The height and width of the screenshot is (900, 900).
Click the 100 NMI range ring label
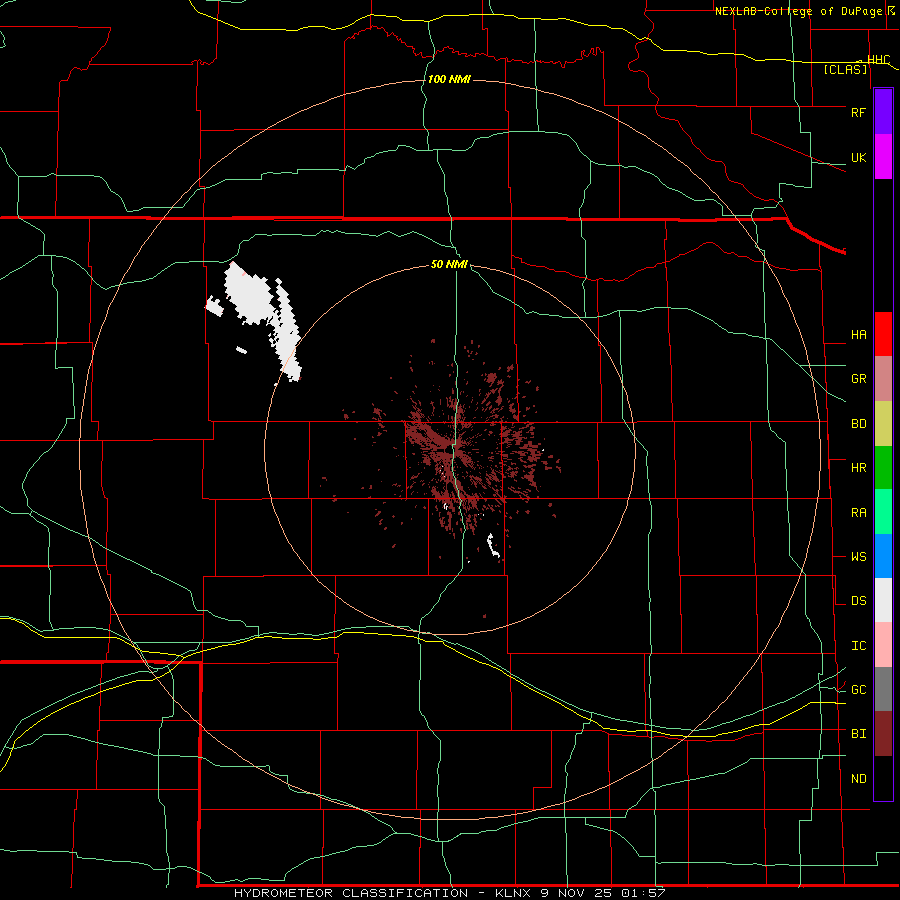coord(449,79)
